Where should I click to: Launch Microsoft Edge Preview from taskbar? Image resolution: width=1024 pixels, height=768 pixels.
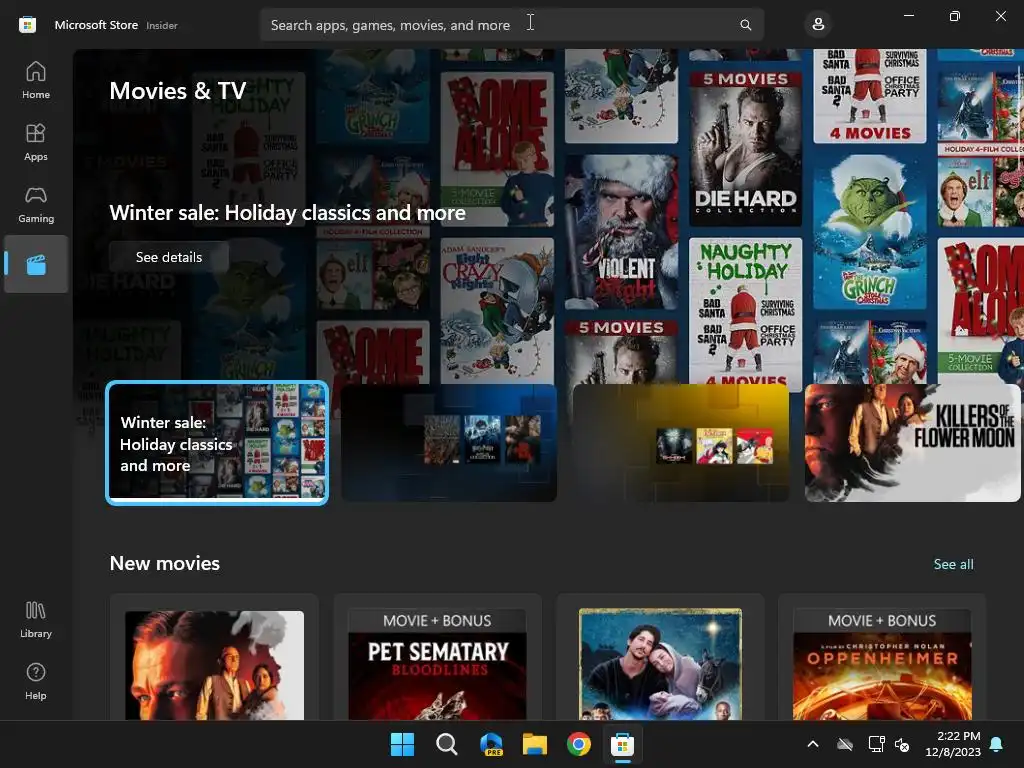491,744
